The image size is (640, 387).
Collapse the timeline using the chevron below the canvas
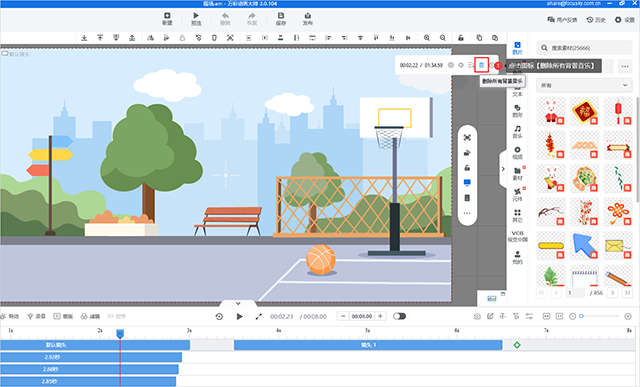(x=238, y=303)
